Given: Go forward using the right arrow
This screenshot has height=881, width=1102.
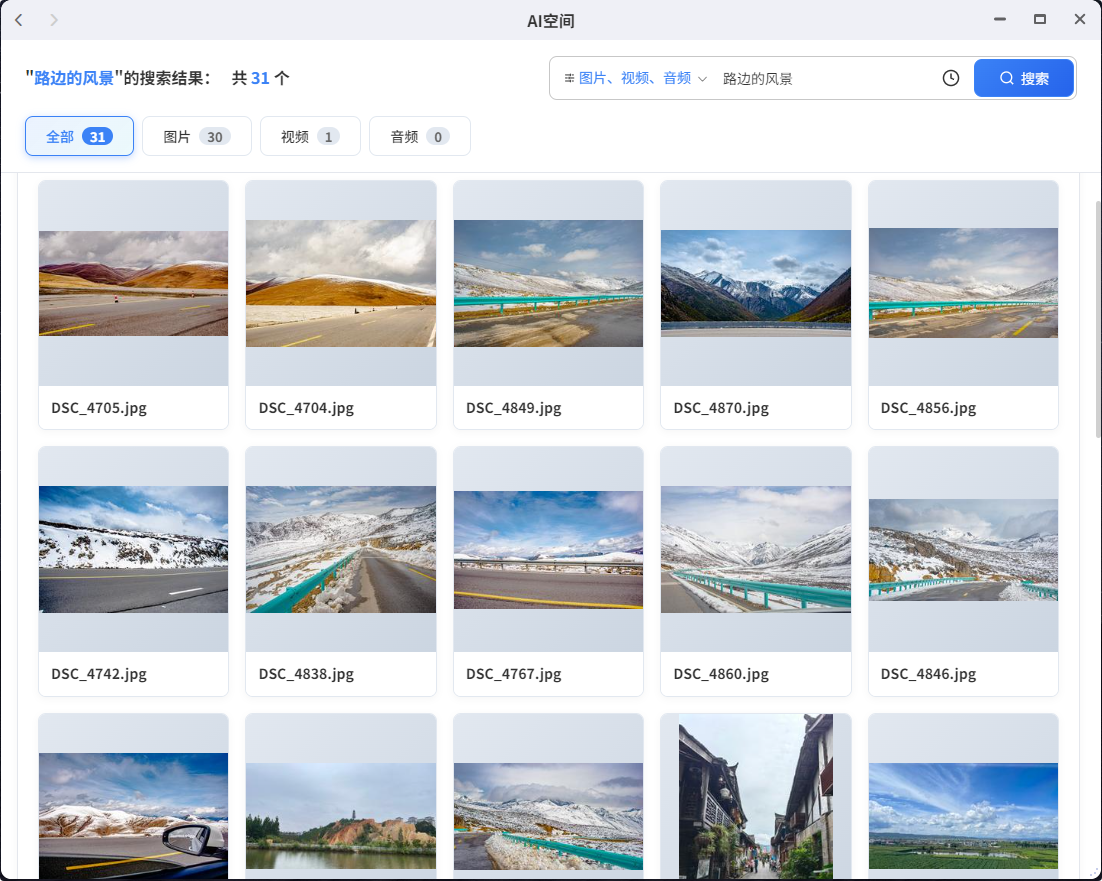Looking at the screenshot, I should [54, 20].
